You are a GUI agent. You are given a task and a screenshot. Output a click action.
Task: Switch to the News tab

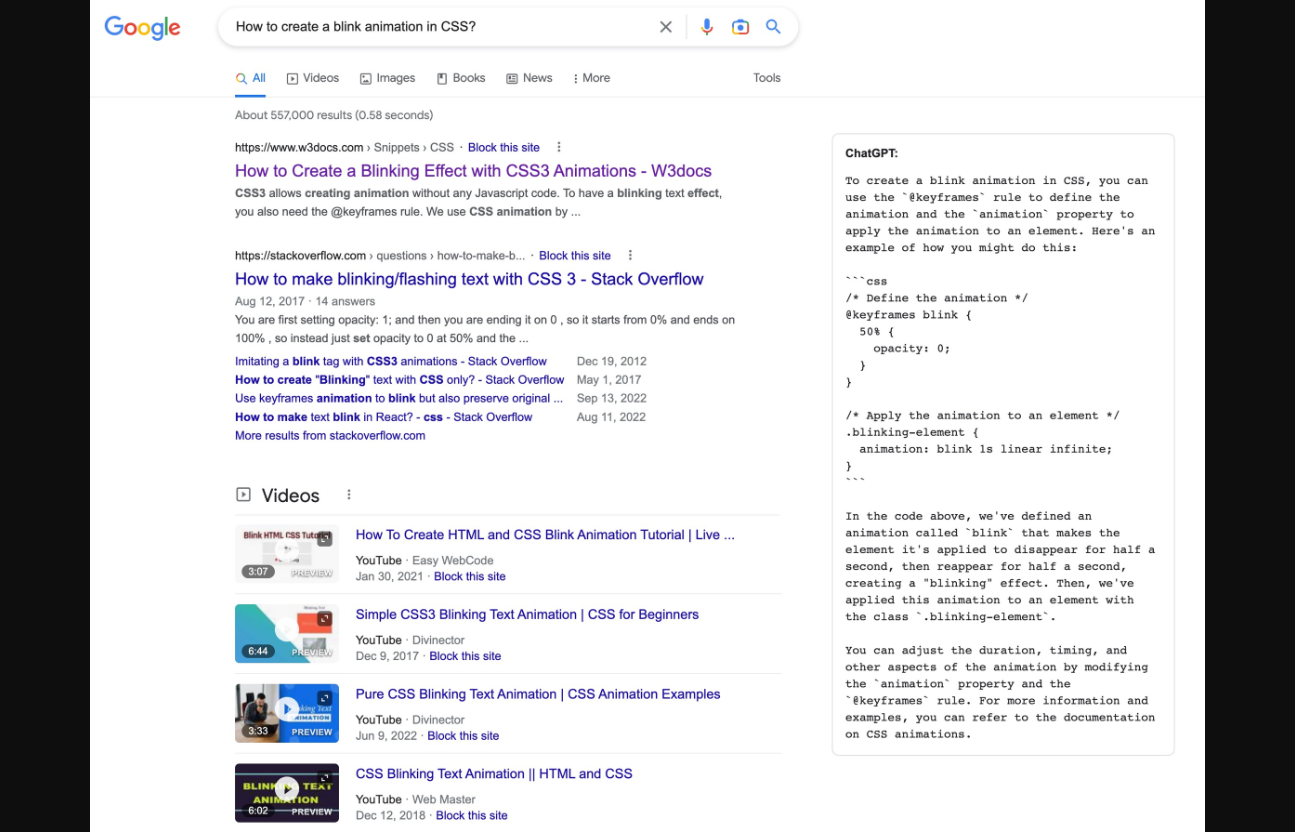(x=529, y=78)
